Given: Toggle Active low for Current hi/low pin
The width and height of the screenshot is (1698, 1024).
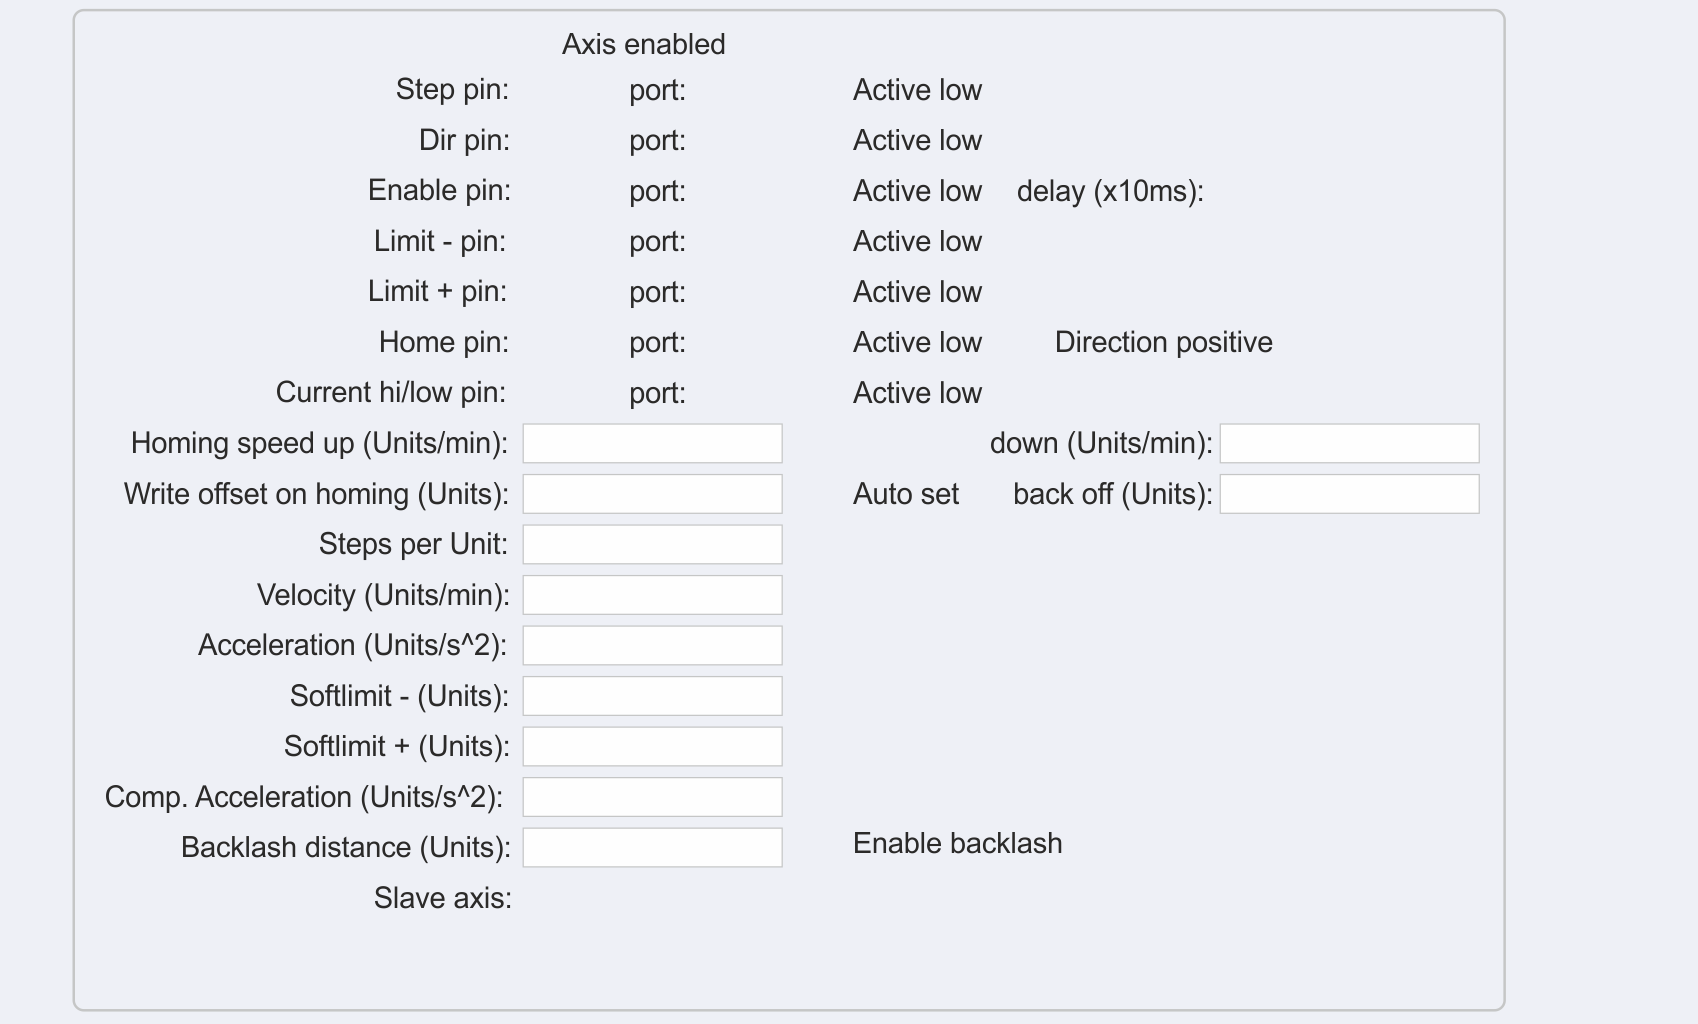Looking at the screenshot, I should (x=916, y=393).
